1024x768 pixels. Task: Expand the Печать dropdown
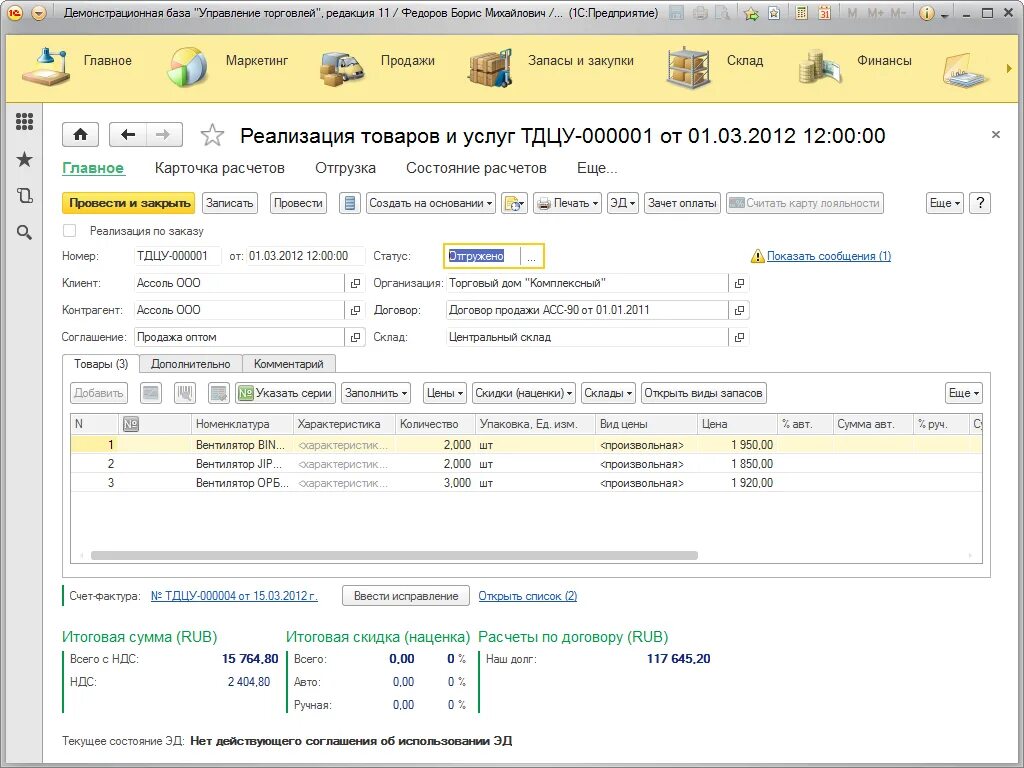[x=568, y=203]
